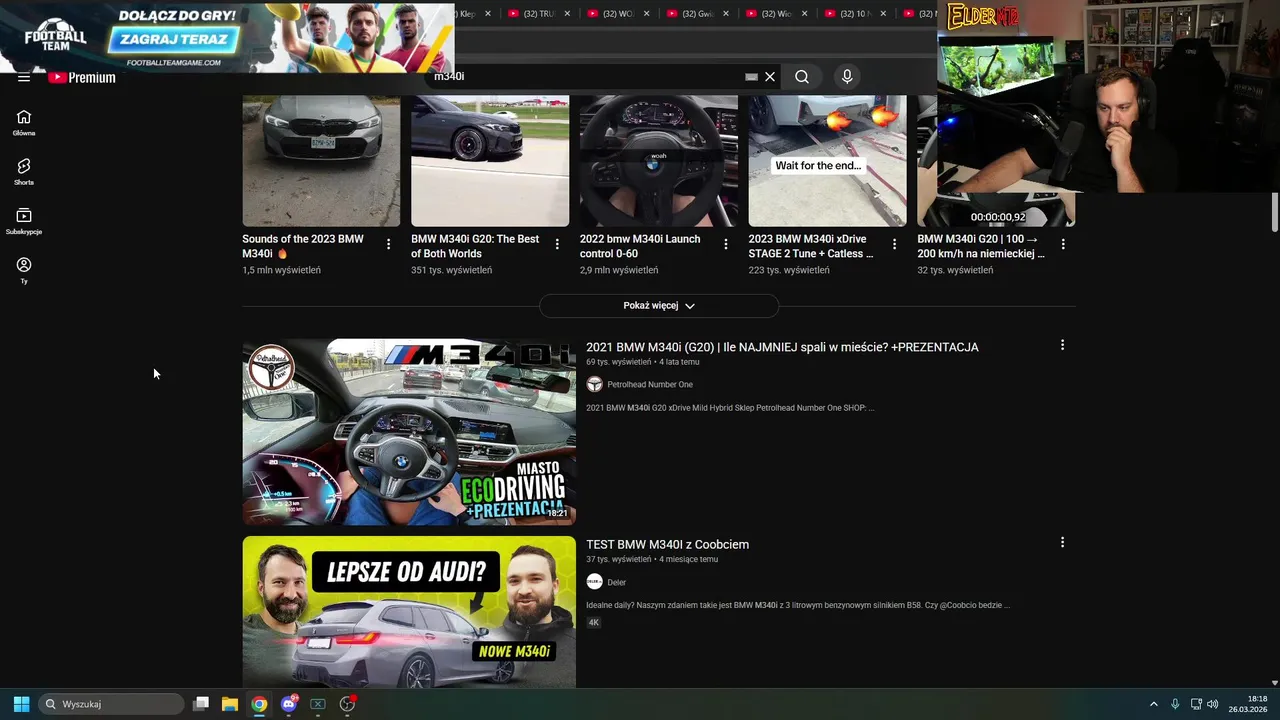Screen dimensions: 1280x720
Task: Click ZAGRAJ TERAZ in Football Team ad
Action: click(175, 41)
